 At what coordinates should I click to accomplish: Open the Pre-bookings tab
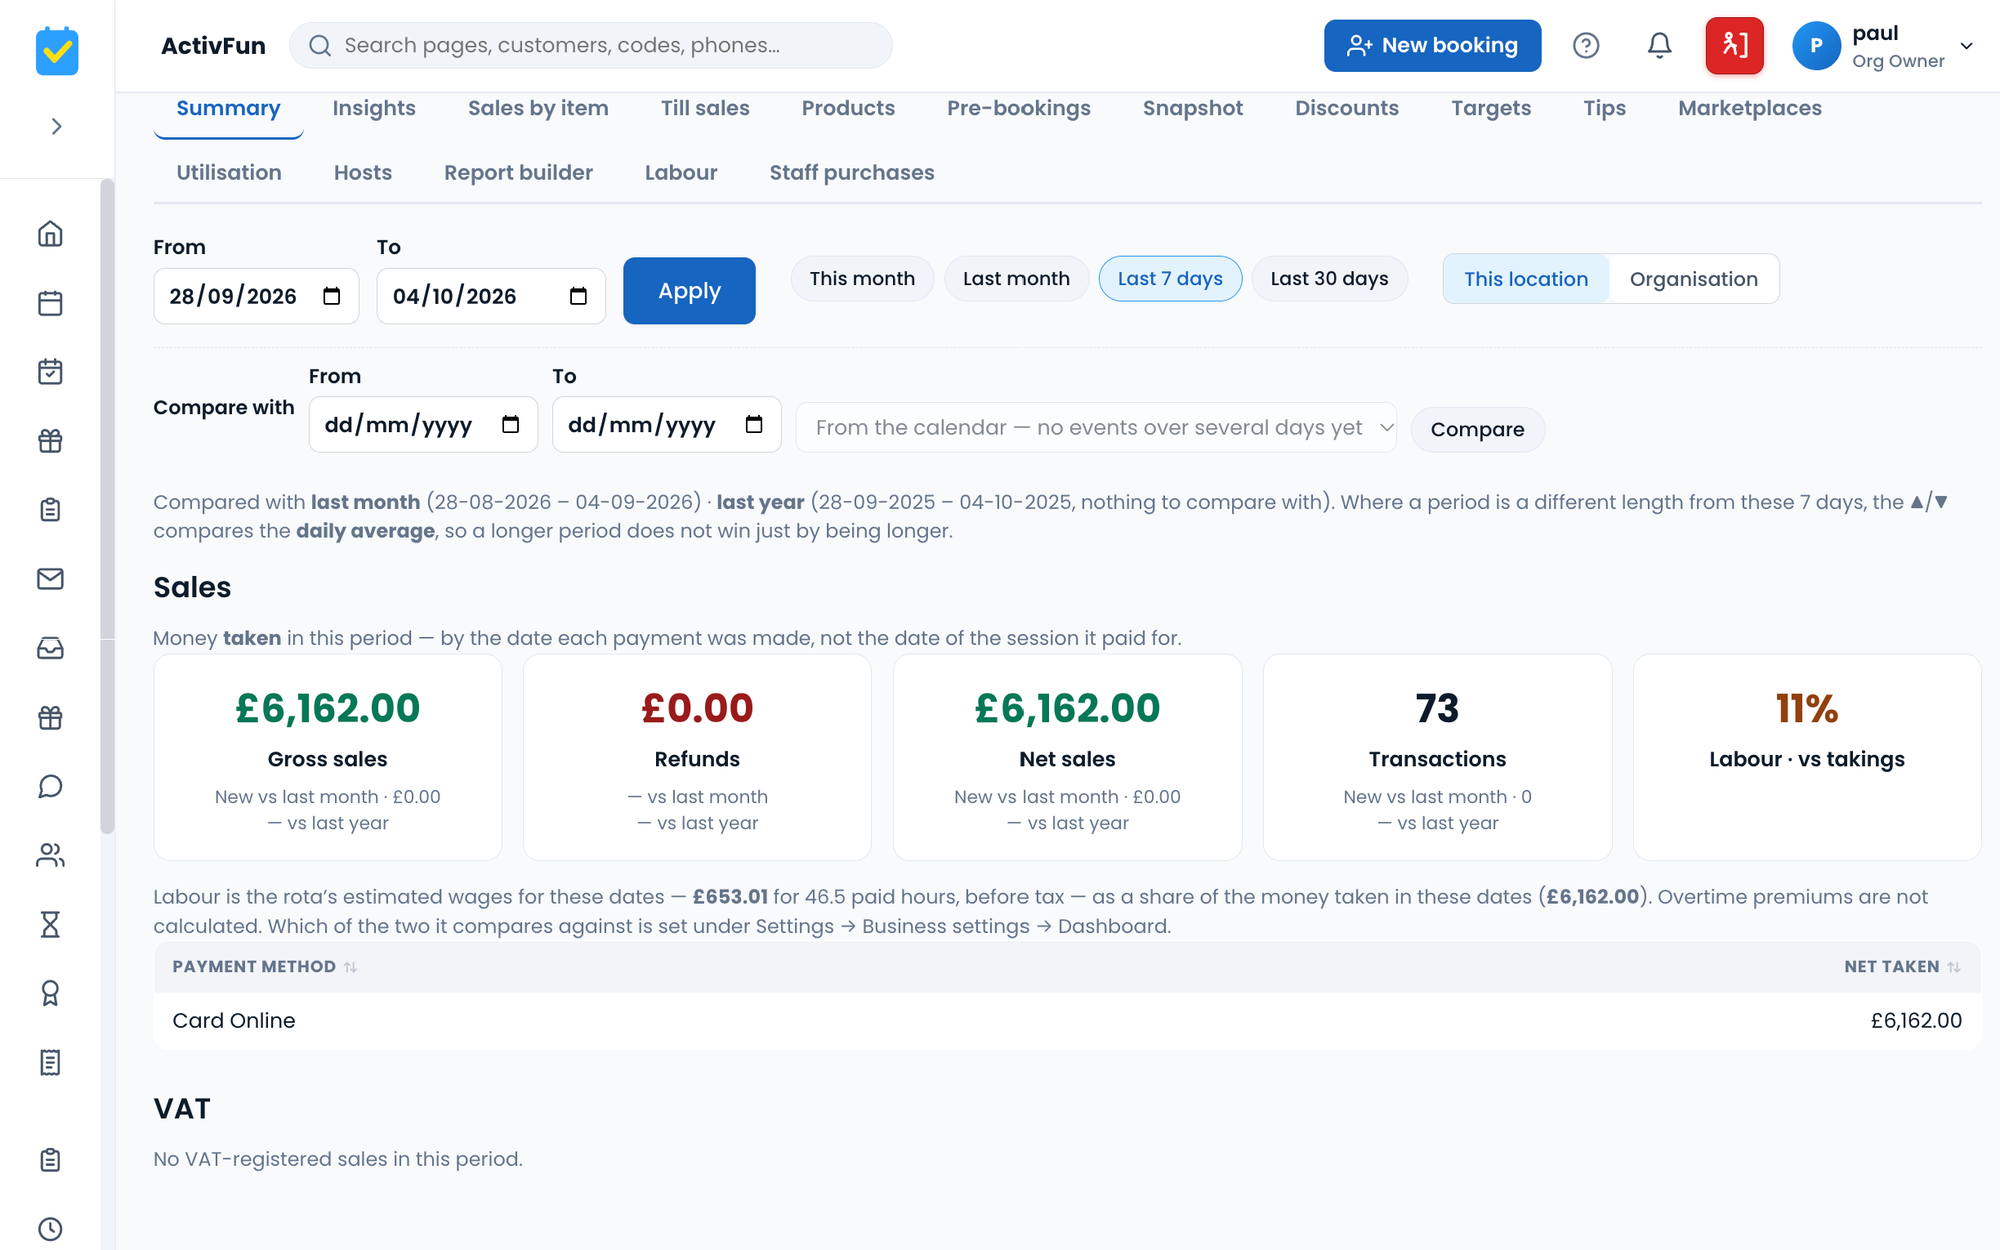pos(1019,108)
